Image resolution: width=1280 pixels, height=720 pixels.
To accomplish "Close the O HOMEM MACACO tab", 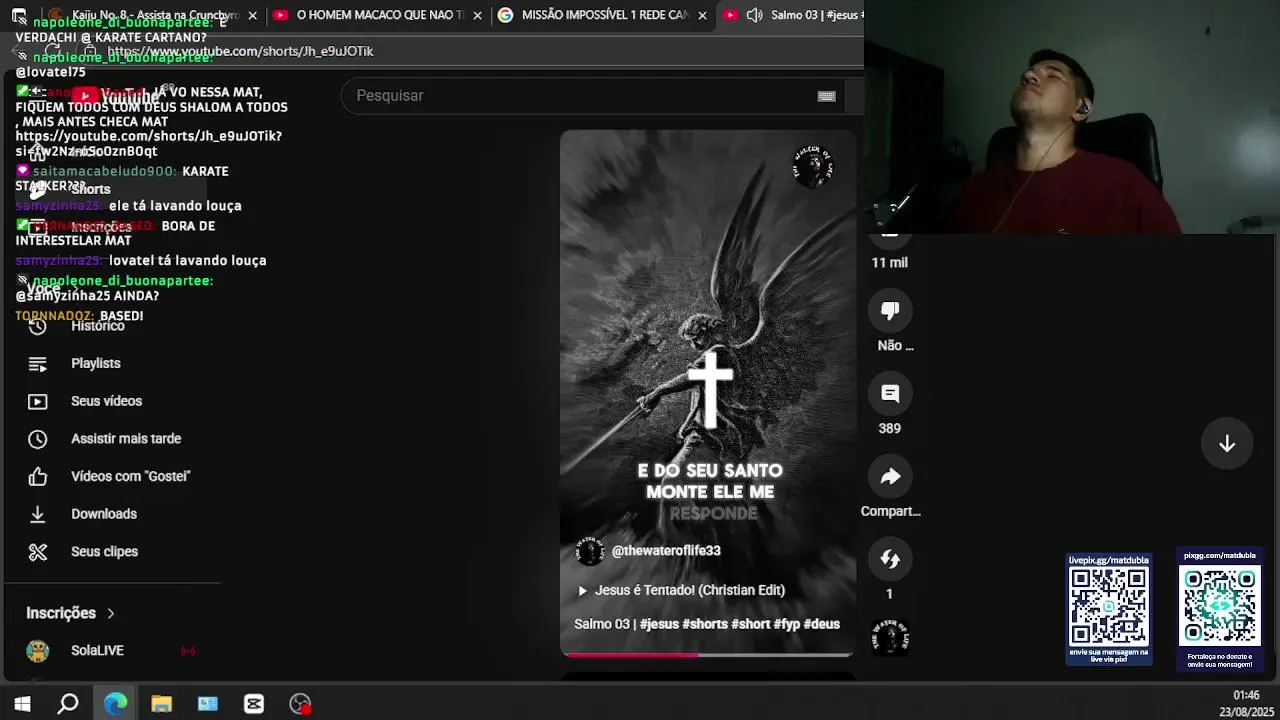I will (478, 15).
